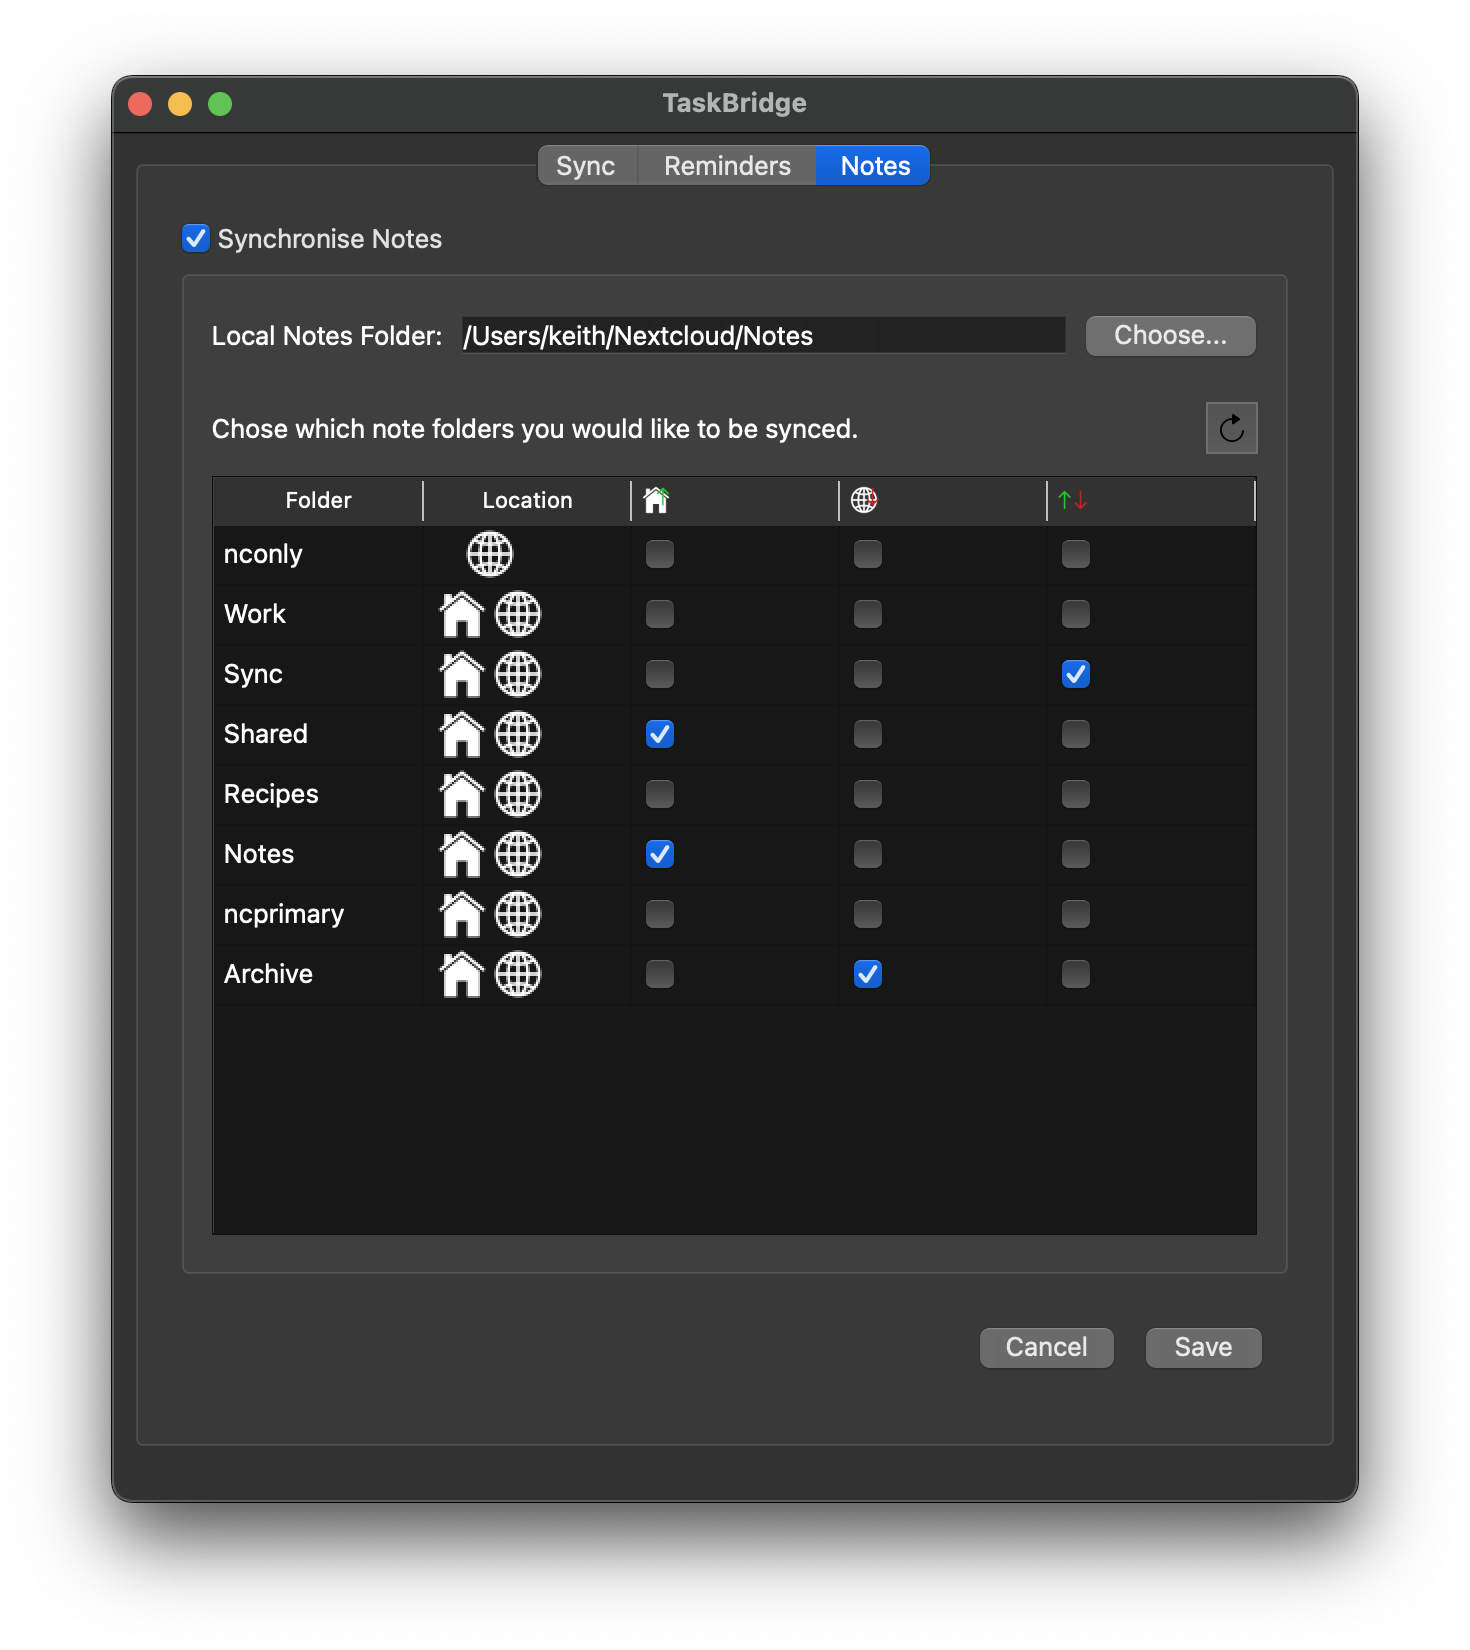This screenshot has height=1650, width=1470.
Task: Click the refresh folder list icon
Action: pyautogui.click(x=1231, y=429)
